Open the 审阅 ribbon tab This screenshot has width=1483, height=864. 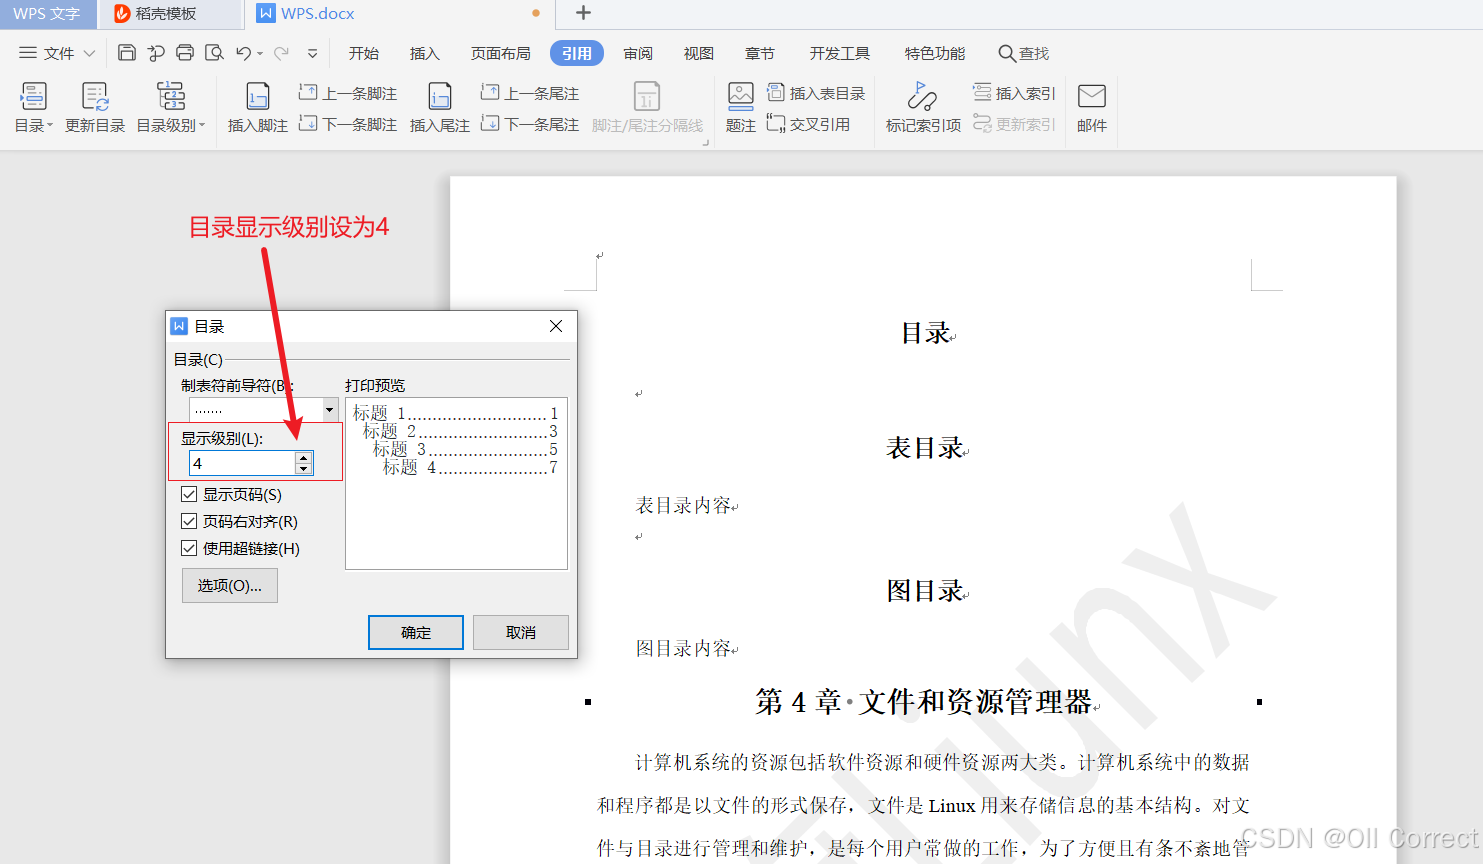[638, 53]
